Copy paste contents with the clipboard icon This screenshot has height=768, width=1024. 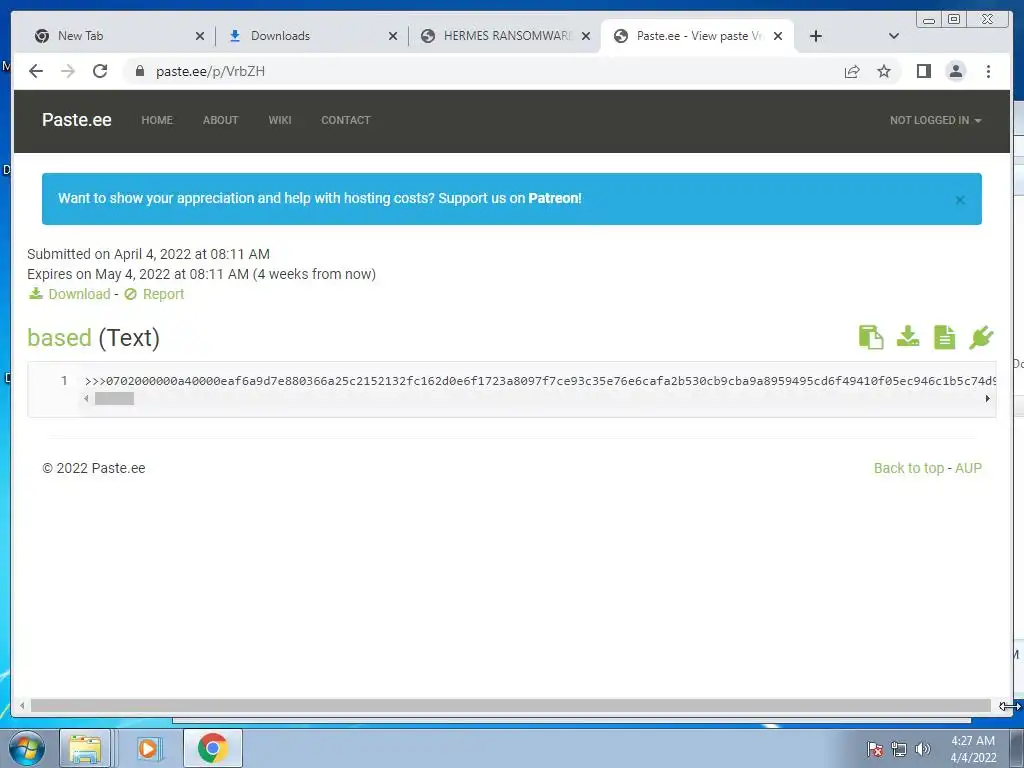coord(871,337)
